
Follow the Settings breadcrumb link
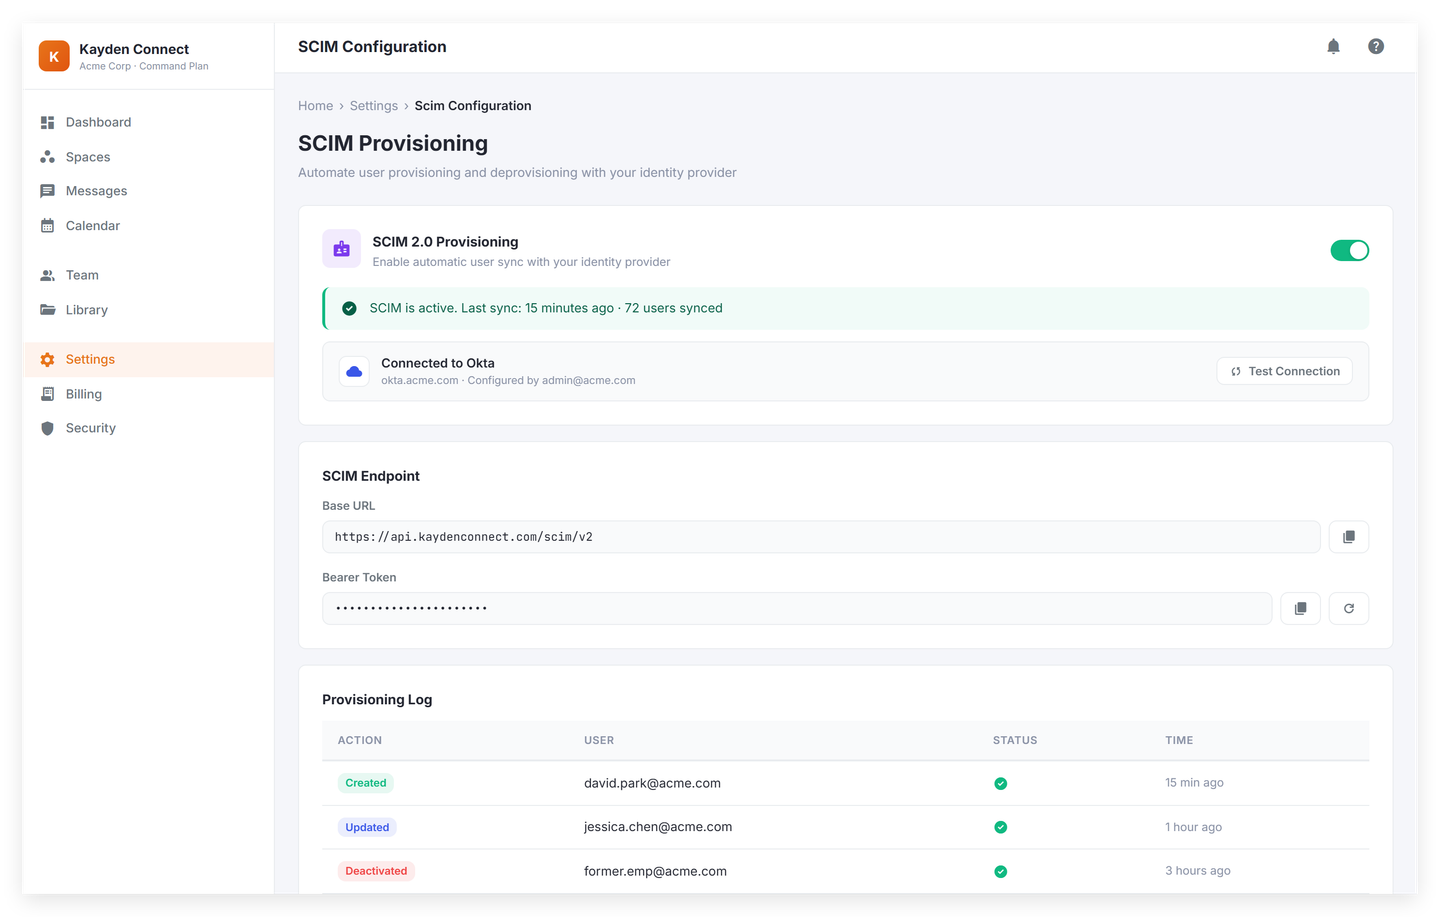click(374, 106)
